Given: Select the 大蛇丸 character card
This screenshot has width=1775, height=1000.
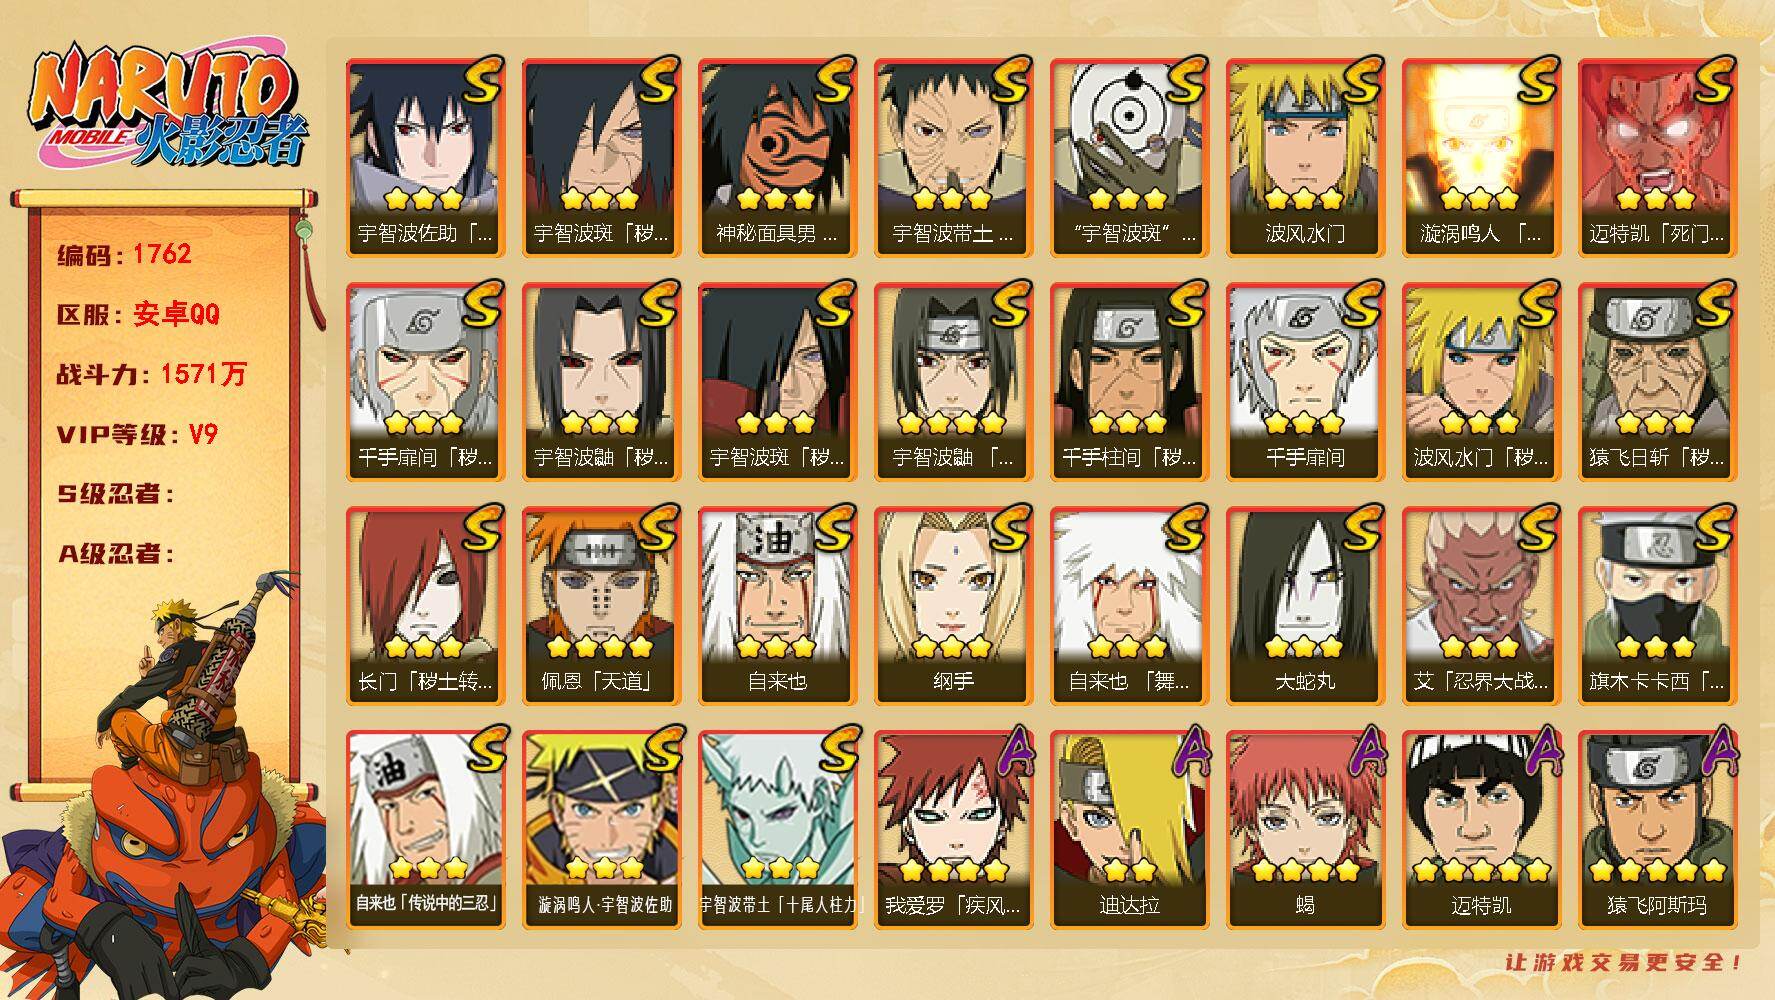Looking at the screenshot, I should click(1305, 605).
